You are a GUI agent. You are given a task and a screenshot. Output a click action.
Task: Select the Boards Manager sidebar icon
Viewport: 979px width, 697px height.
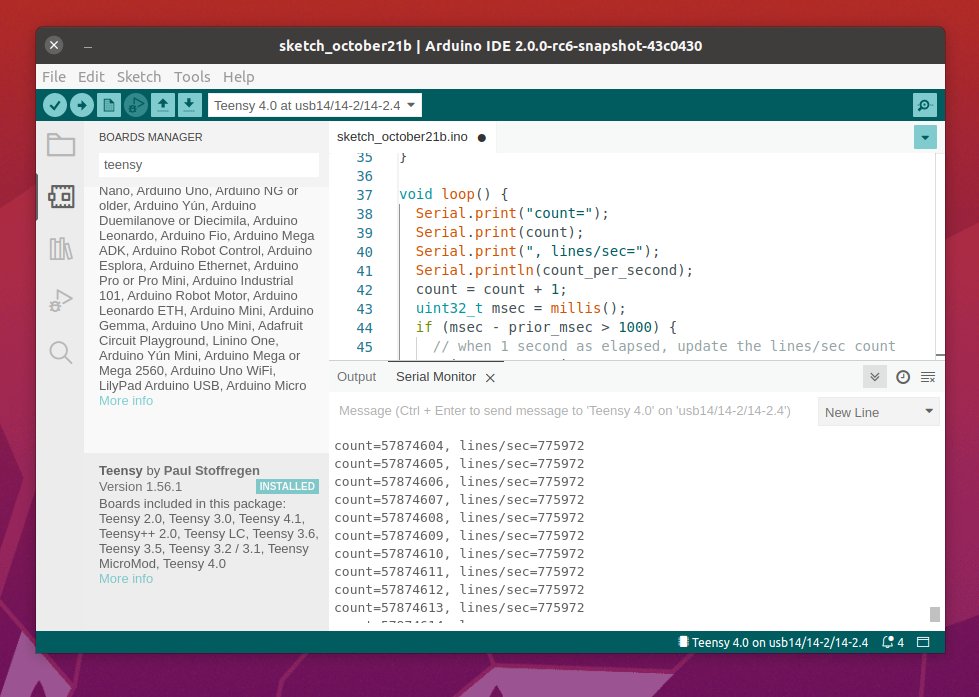[x=61, y=197]
